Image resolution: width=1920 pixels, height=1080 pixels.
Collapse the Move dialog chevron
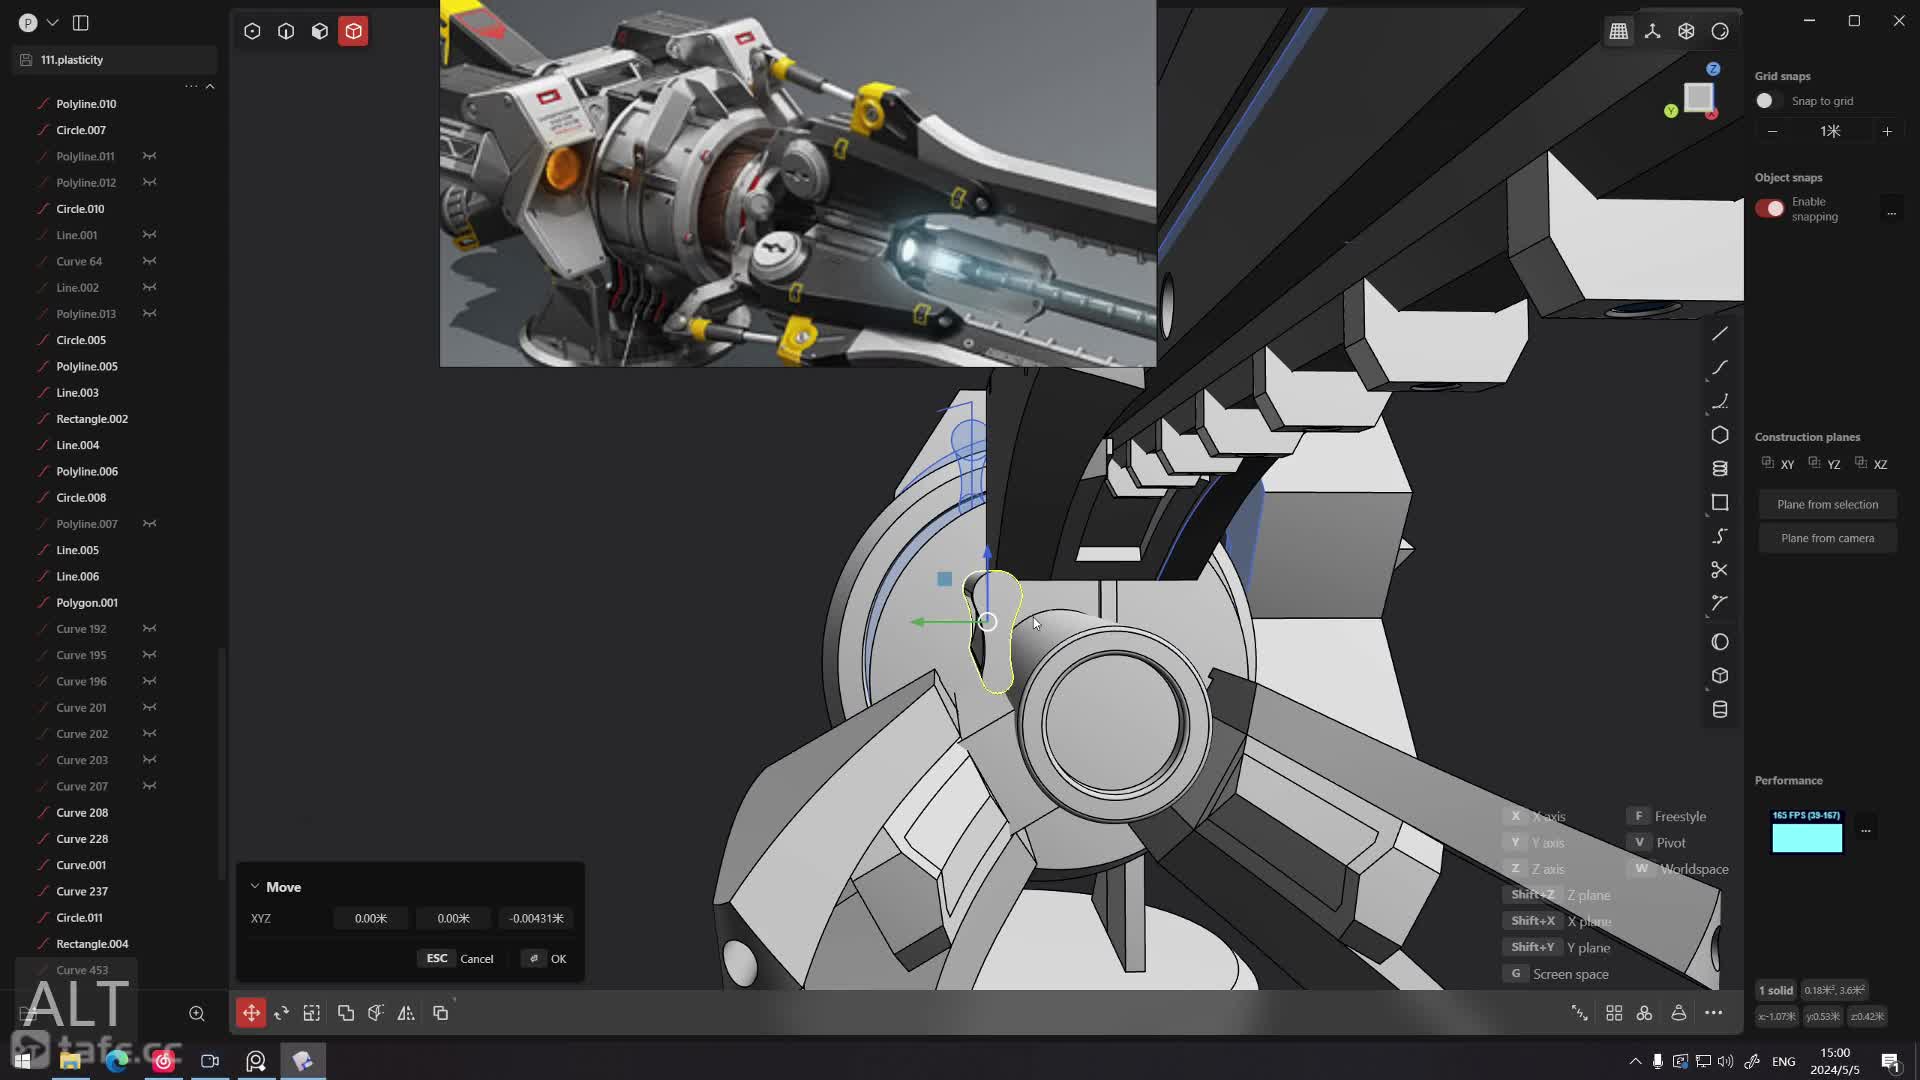255,886
